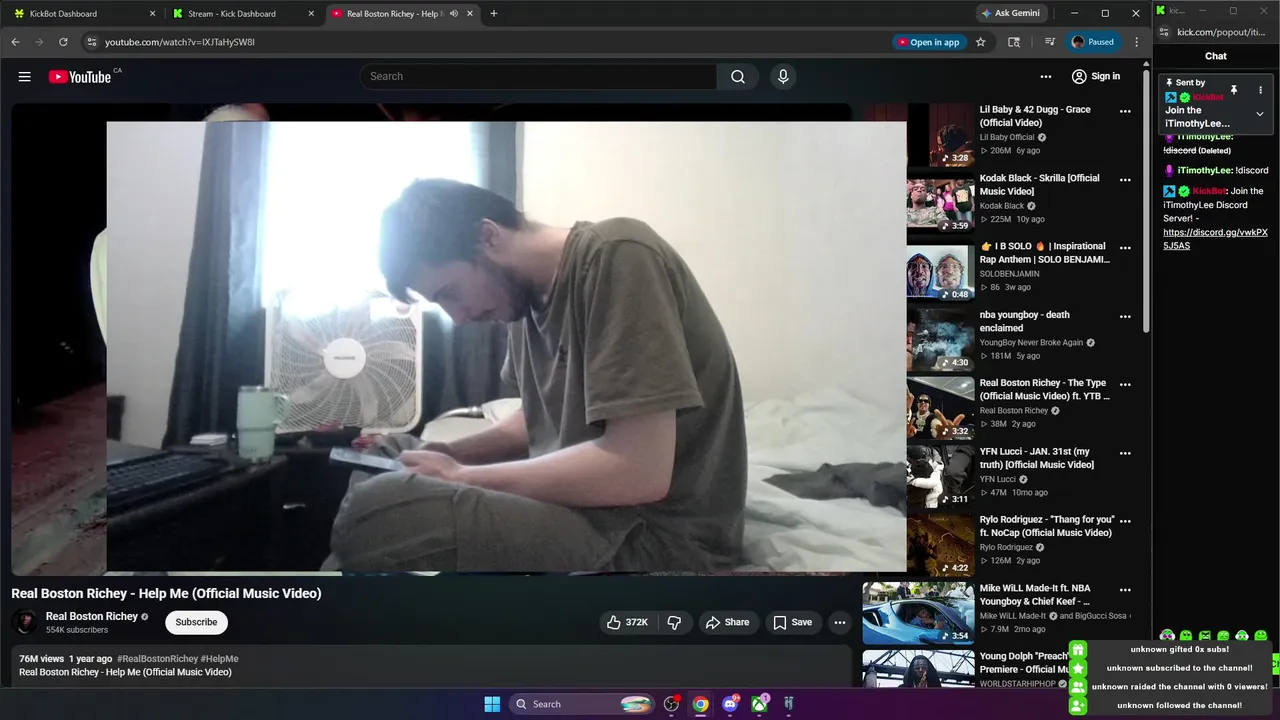The height and width of the screenshot is (720, 1280).
Task: Open Lil Baby & 42 Dugg - Grace thumbnail
Action: pyautogui.click(x=941, y=135)
